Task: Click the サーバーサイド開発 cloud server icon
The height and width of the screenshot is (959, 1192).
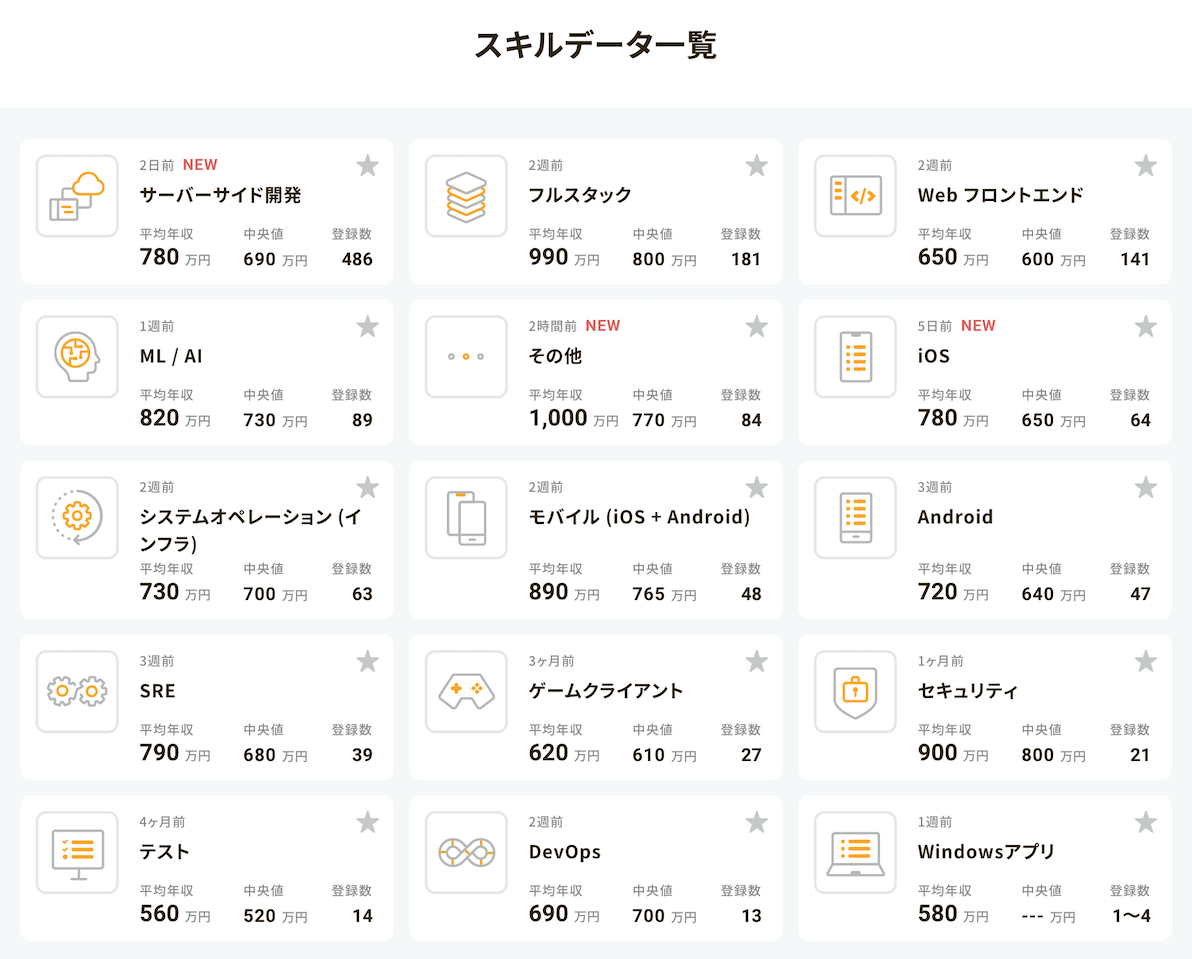Action: [x=77, y=196]
